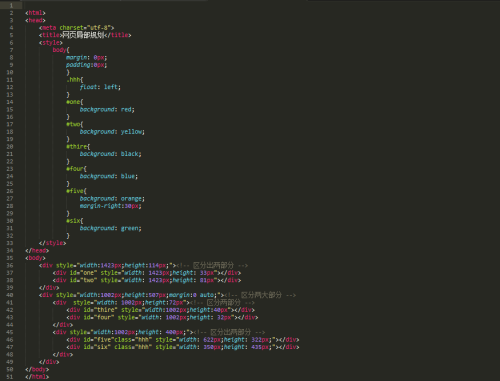Click the opening <html> tag on line 2
The image size is (500, 381).
coord(35,13)
